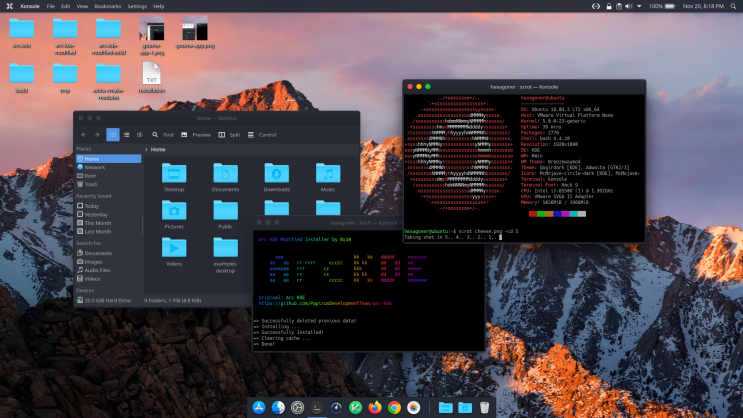Select the examples.desktop file in Dolphin
743x418 pixels.
tap(226, 255)
